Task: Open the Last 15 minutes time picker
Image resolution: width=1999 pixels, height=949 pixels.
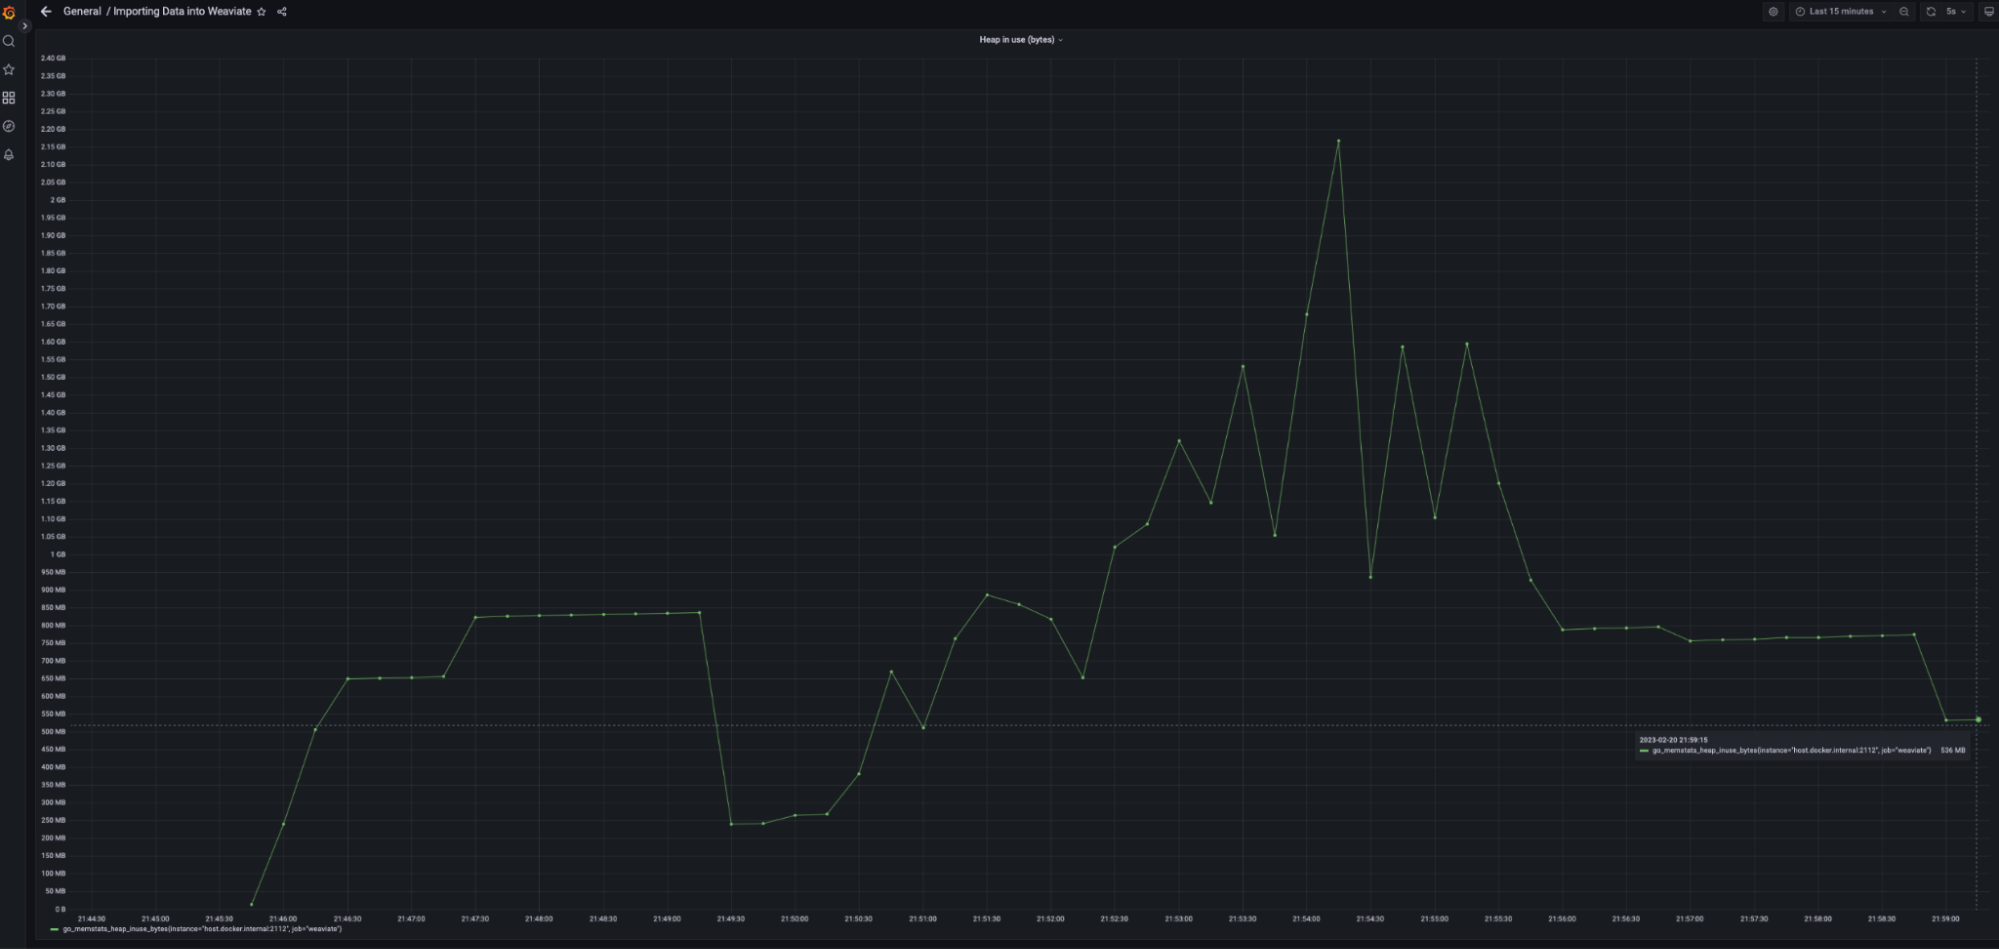Action: [1841, 12]
